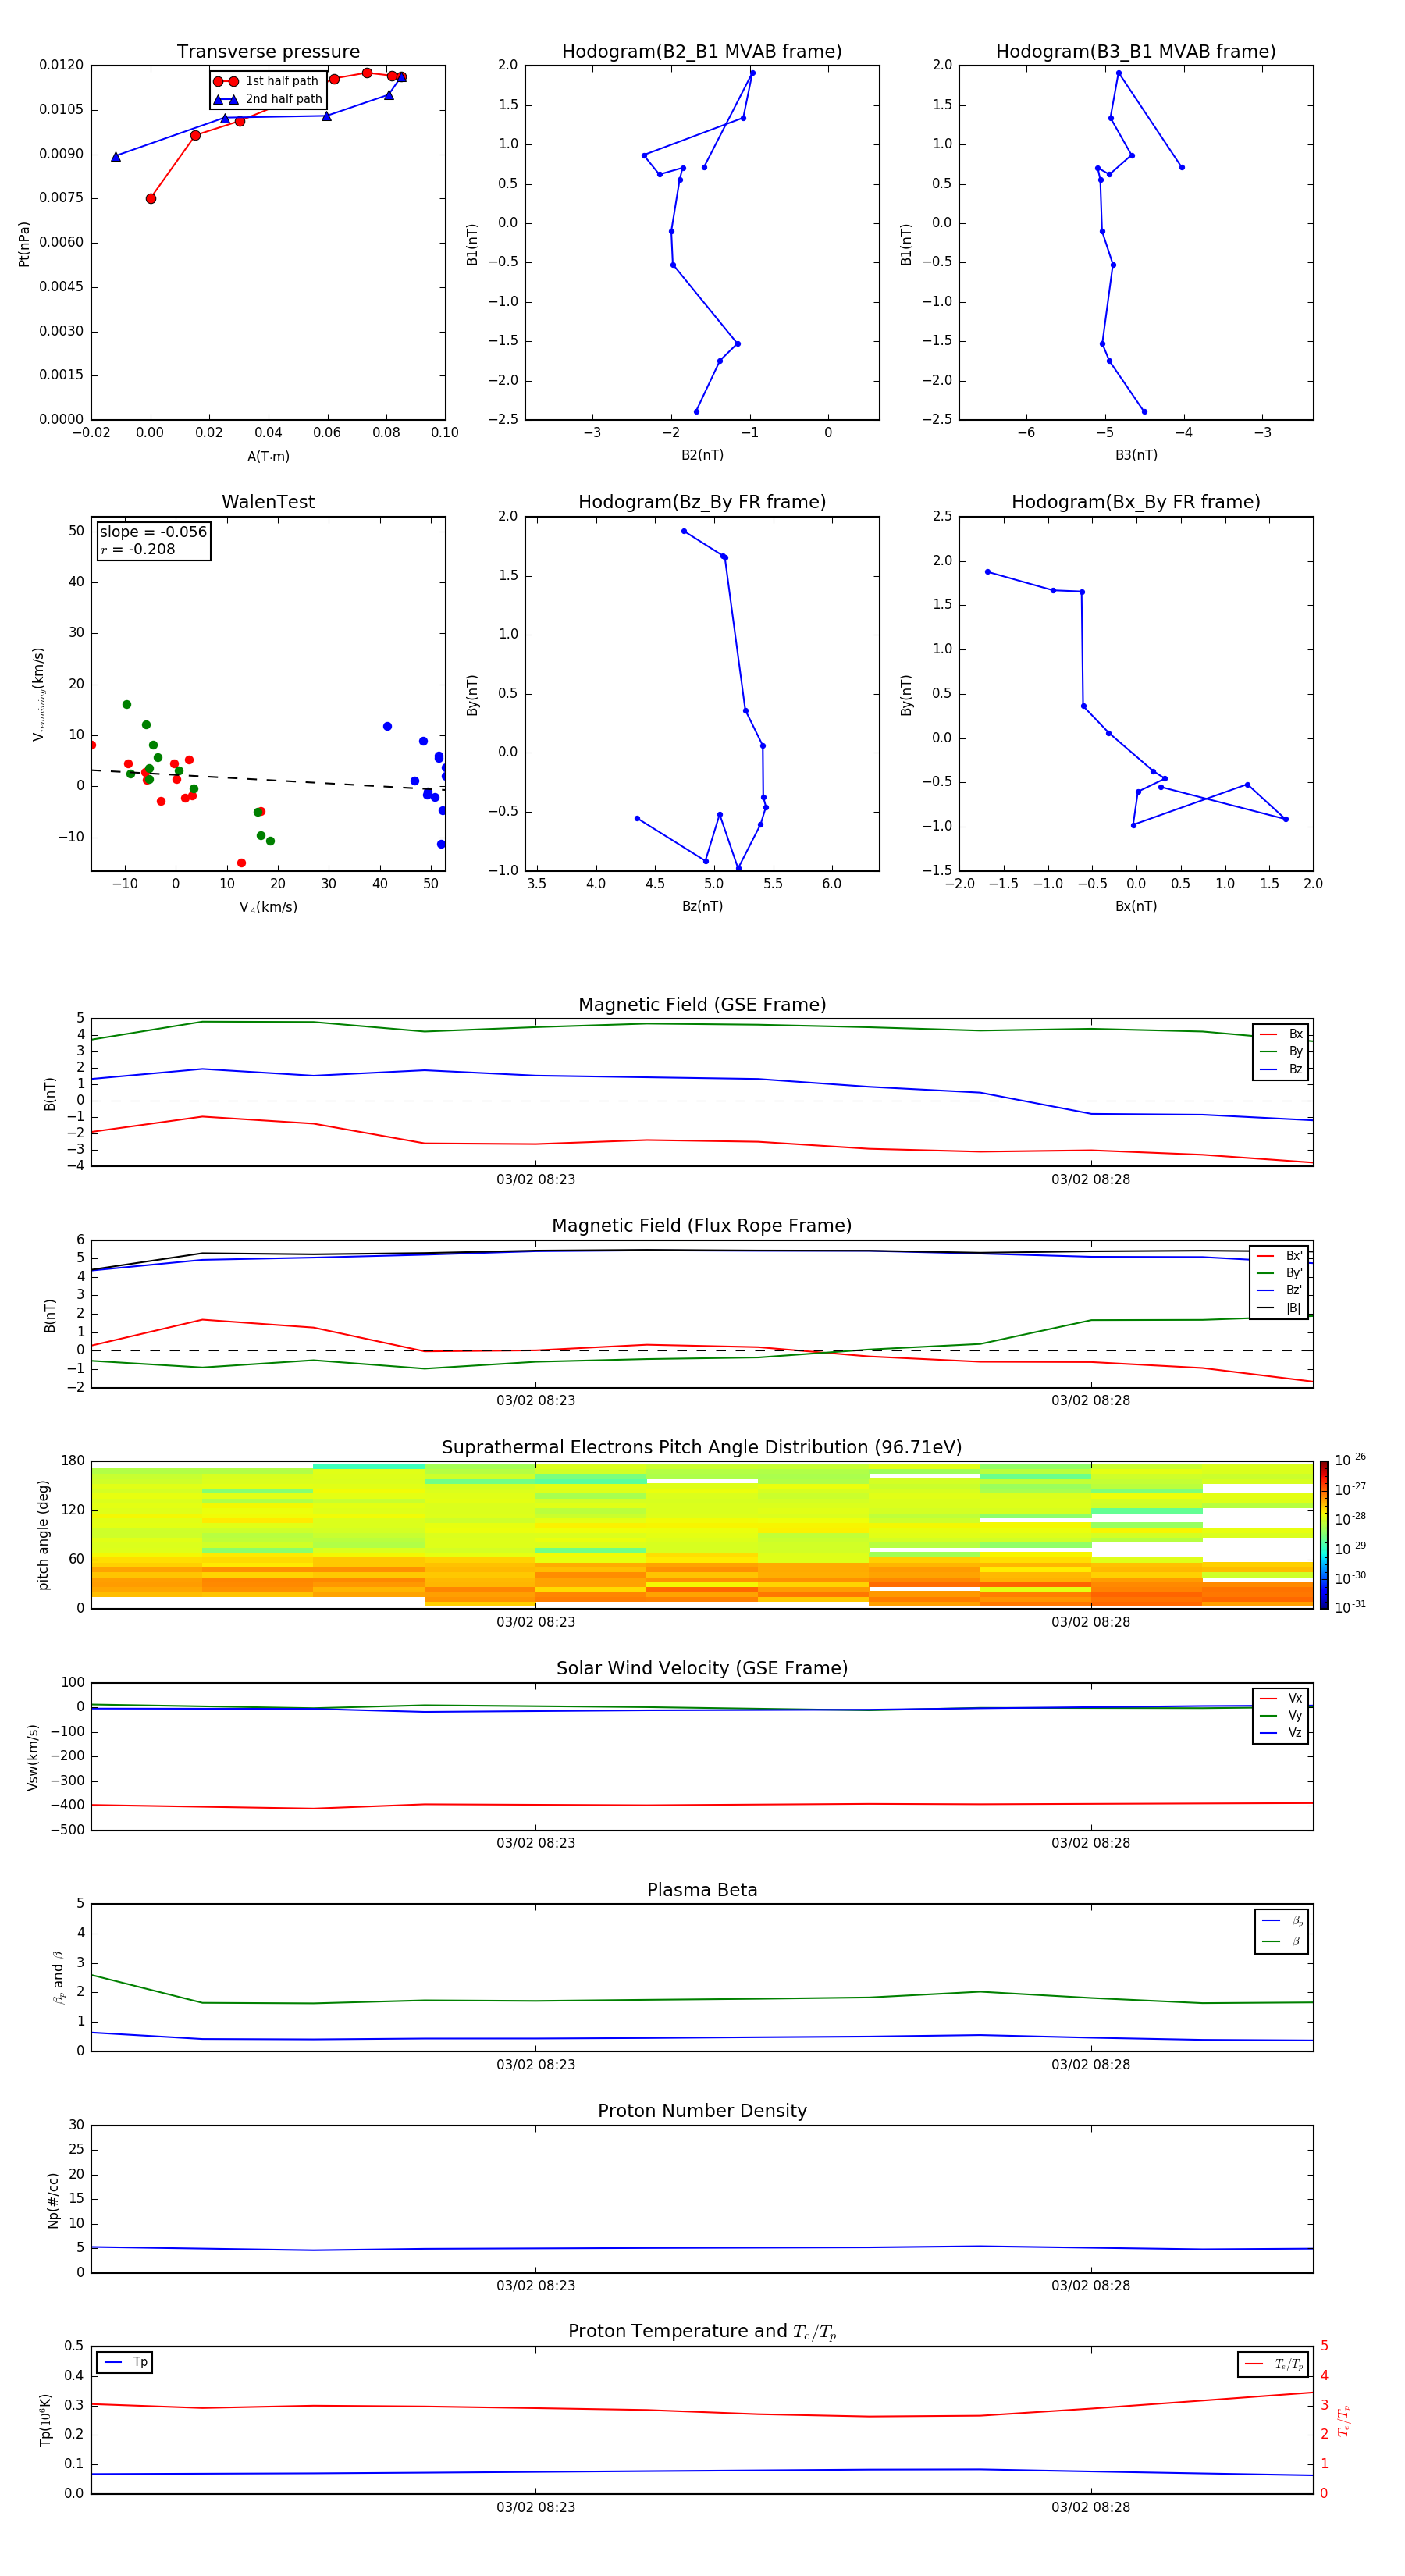1405x2576 pixels.
Task: Click the "Proton Temperature and Te/Tp" title
Action: point(702,2332)
